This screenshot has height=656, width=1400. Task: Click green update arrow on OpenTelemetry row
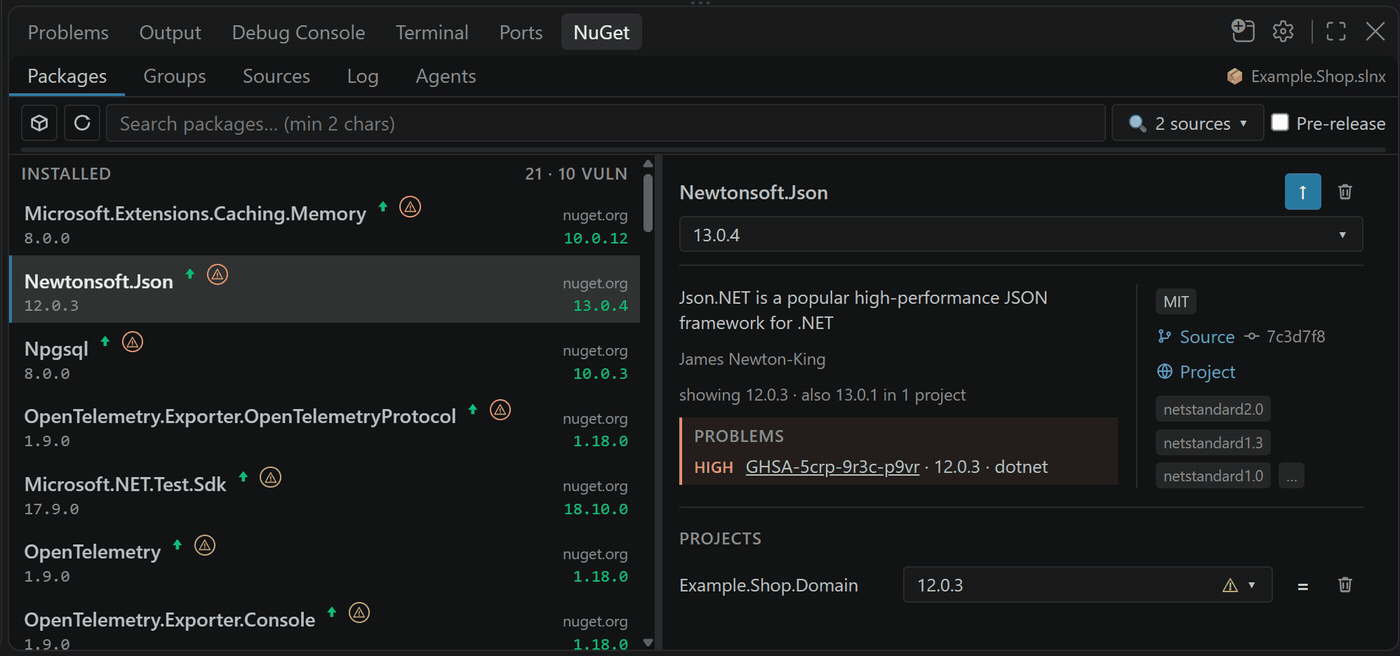177,545
